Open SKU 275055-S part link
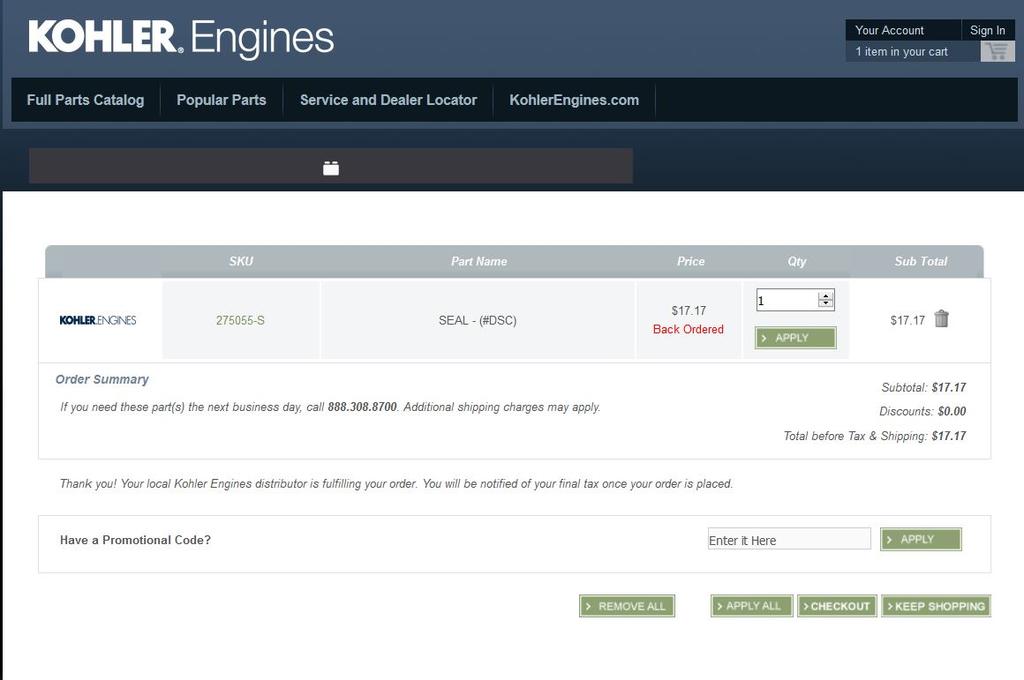The height and width of the screenshot is (680, 1024). 240,320
